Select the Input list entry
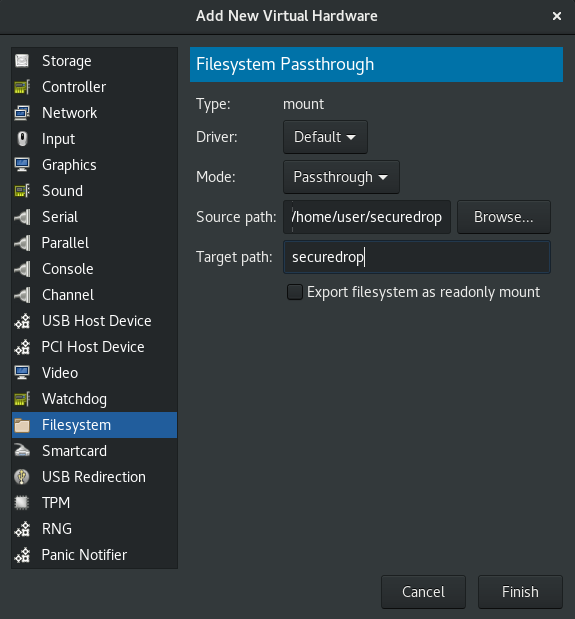 pos(94,139)
